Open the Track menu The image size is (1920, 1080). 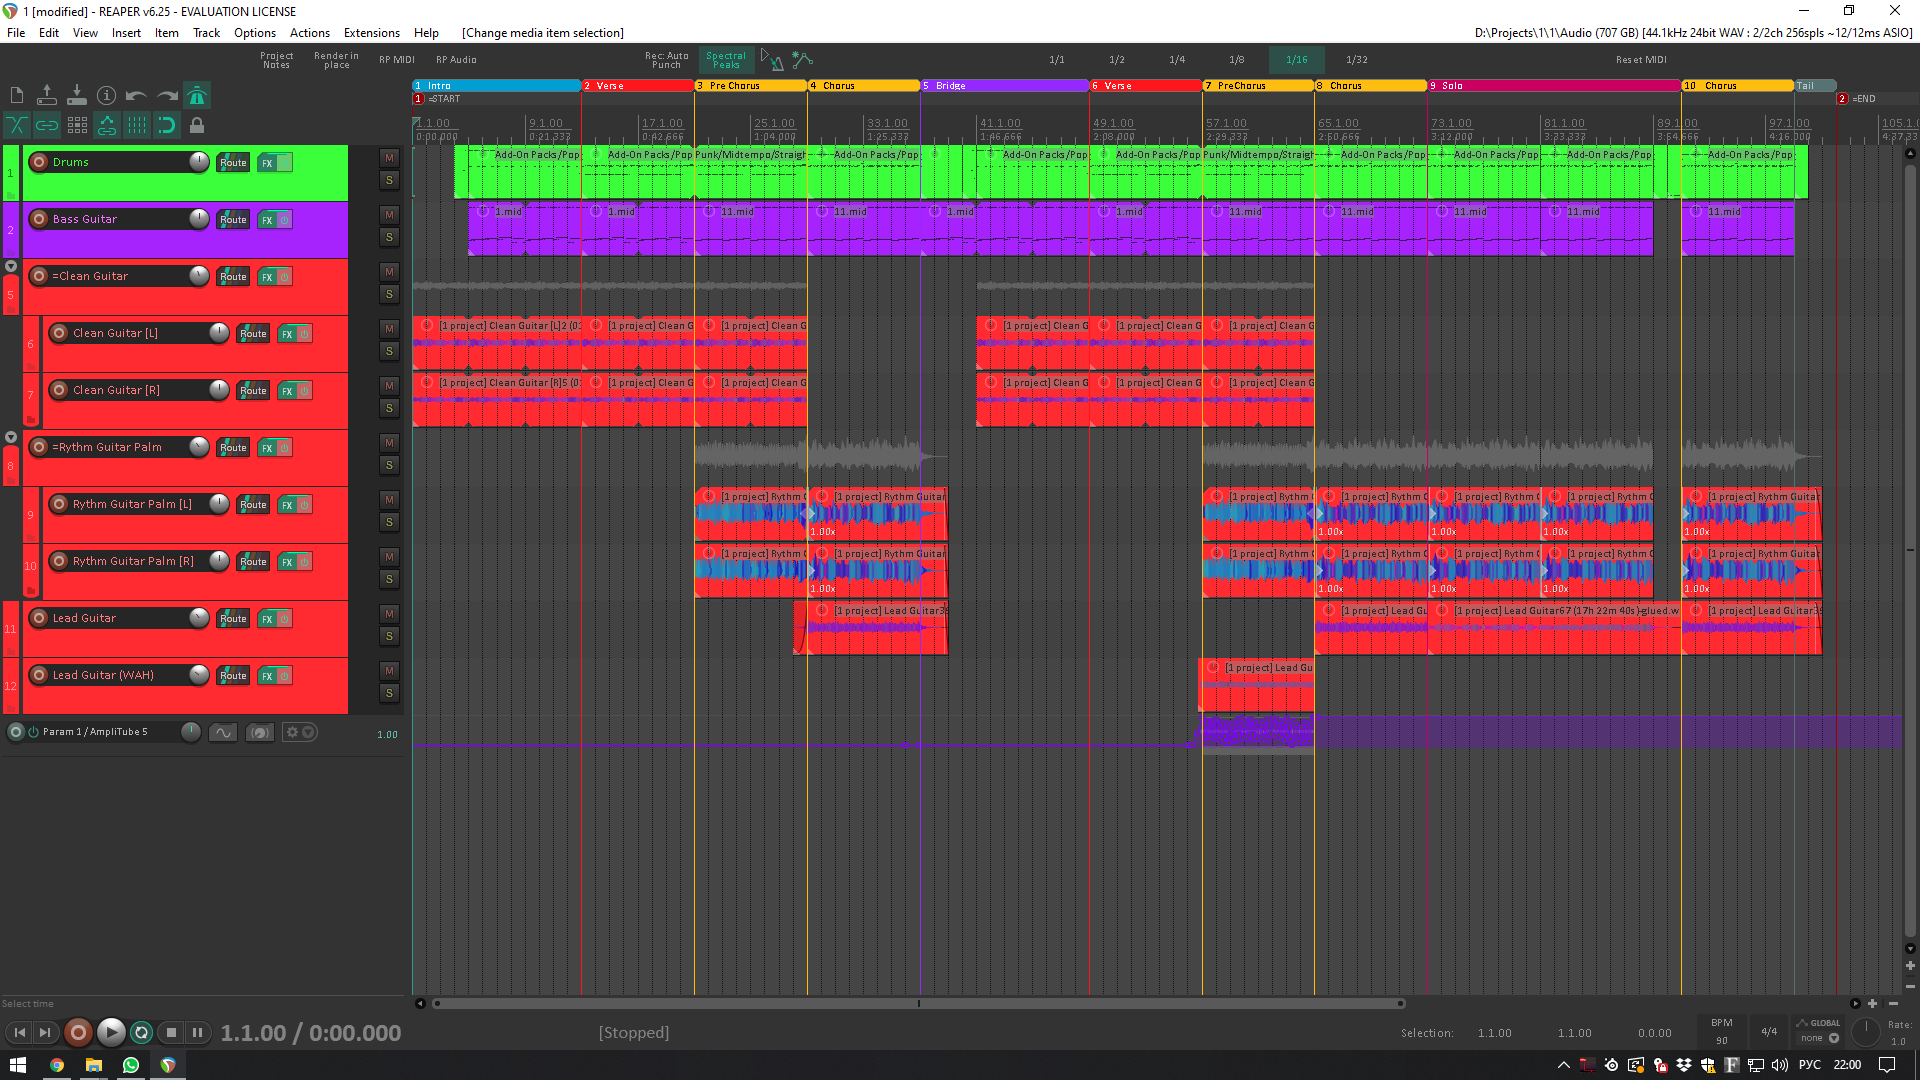pos(206,33)
